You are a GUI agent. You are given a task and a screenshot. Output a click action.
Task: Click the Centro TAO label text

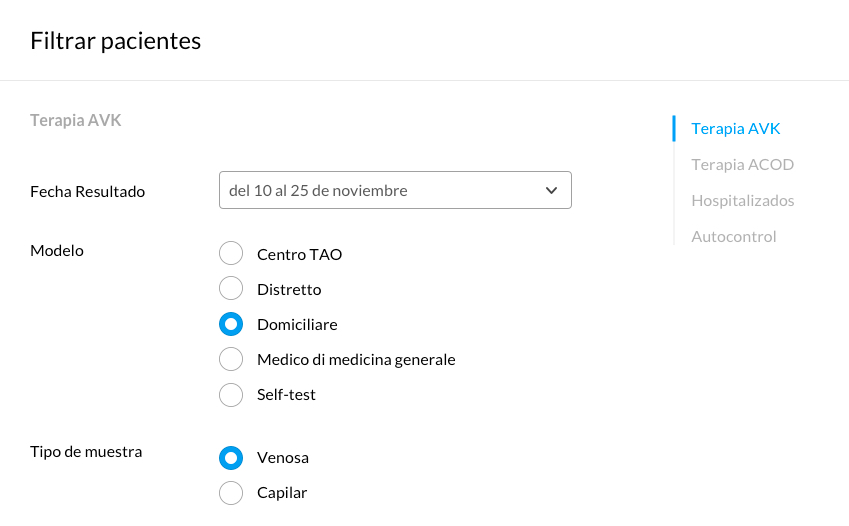click(x=299, y=254)
